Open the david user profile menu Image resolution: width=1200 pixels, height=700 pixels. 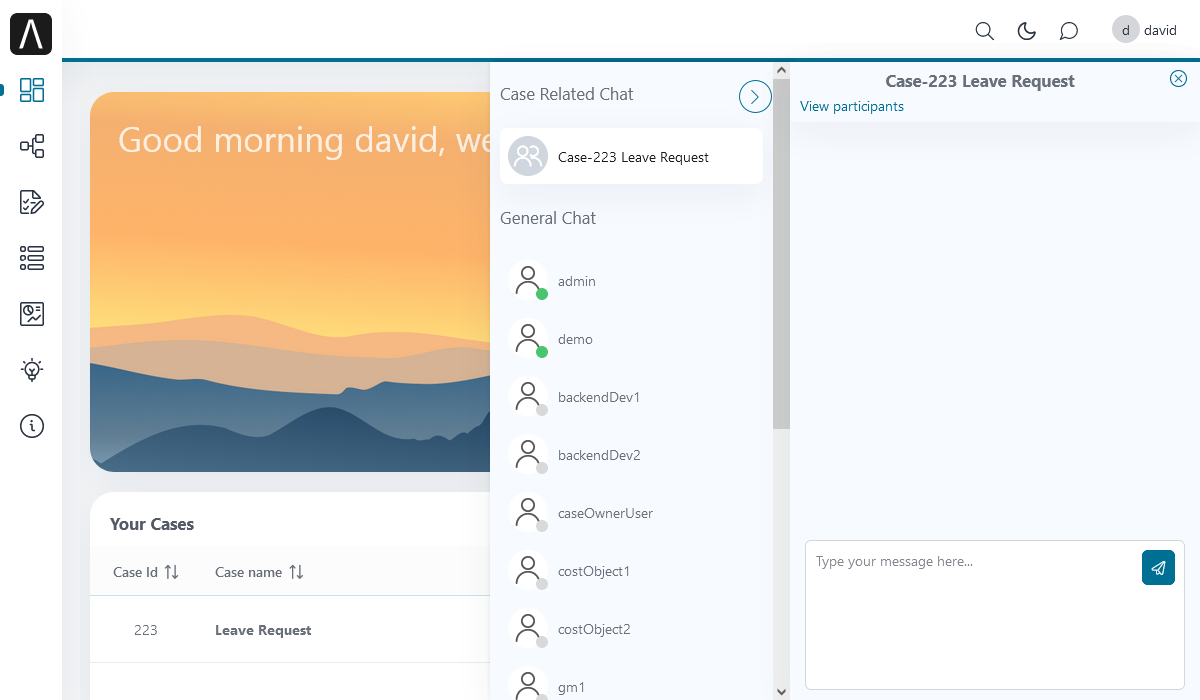[x=1145, y=30]
